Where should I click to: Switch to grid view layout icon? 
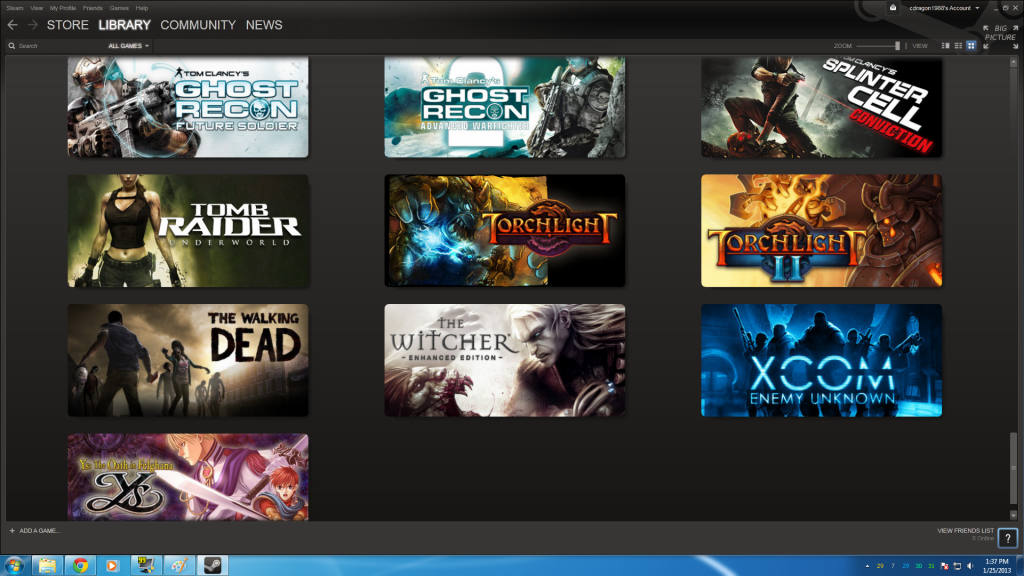pos(971,46)
